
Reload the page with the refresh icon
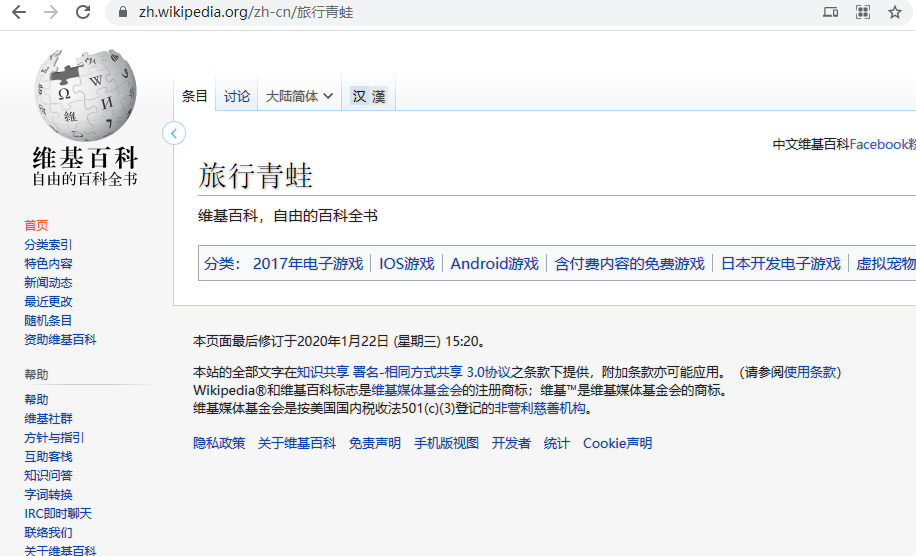[83, 12]
